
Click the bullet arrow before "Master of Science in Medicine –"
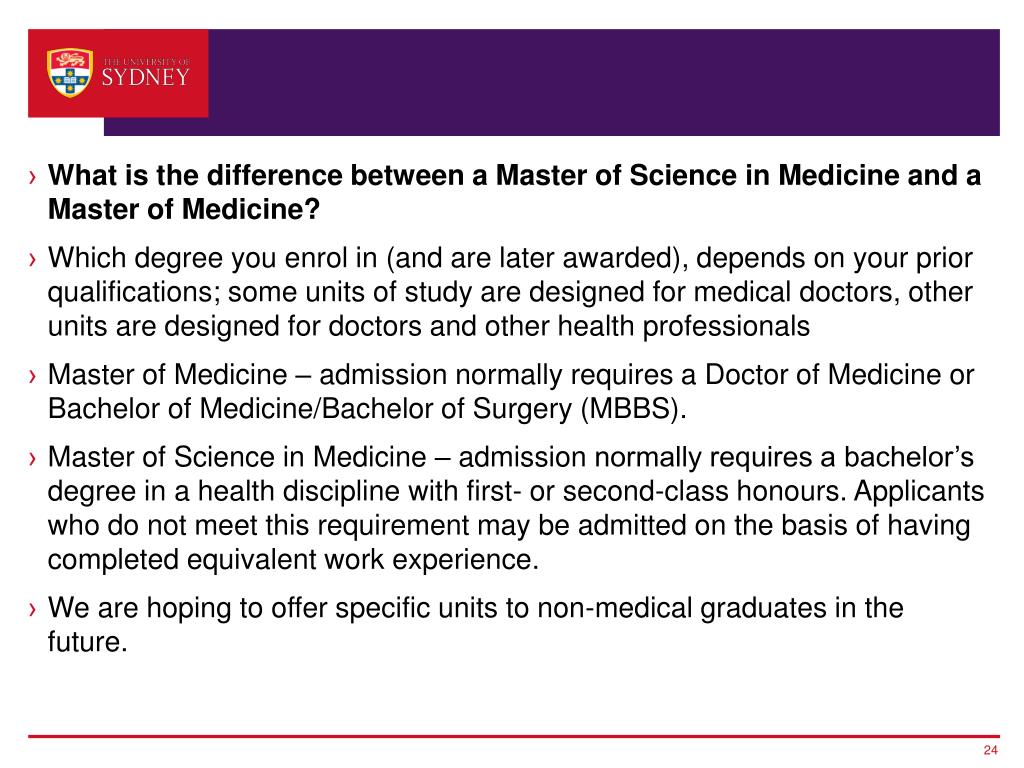(x=33, y=460)
